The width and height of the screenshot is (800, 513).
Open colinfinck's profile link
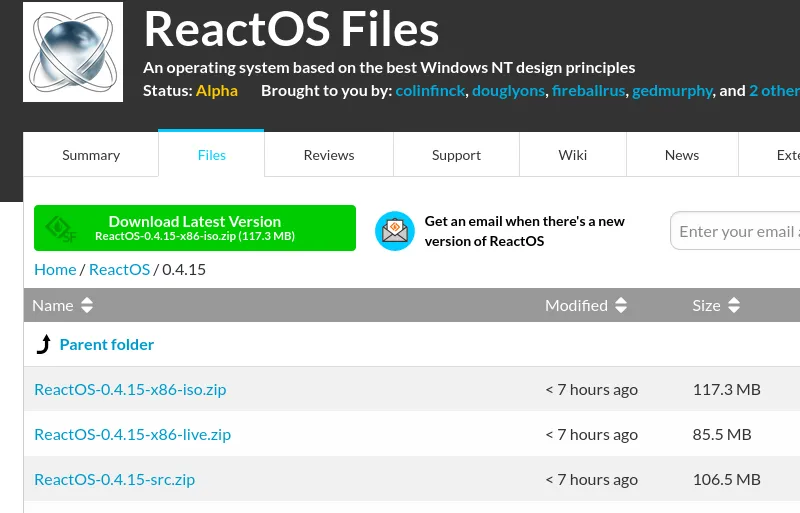pyautogui.click(x=430, y=91)
